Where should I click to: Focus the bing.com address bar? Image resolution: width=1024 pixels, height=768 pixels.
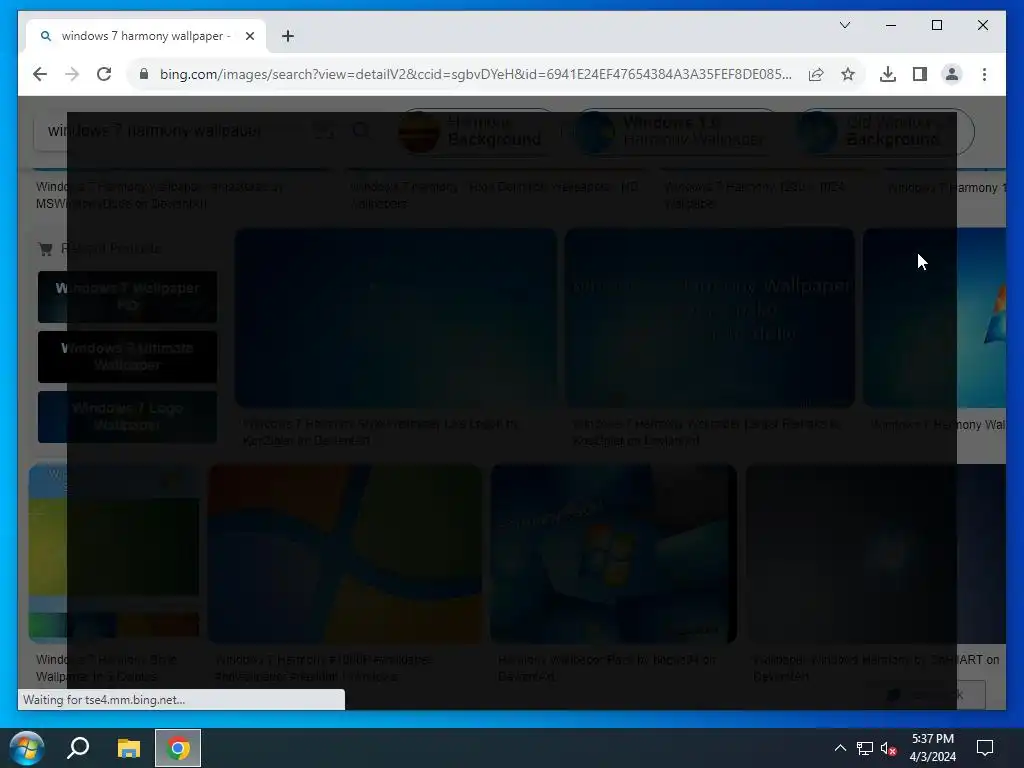click(475, 74)
